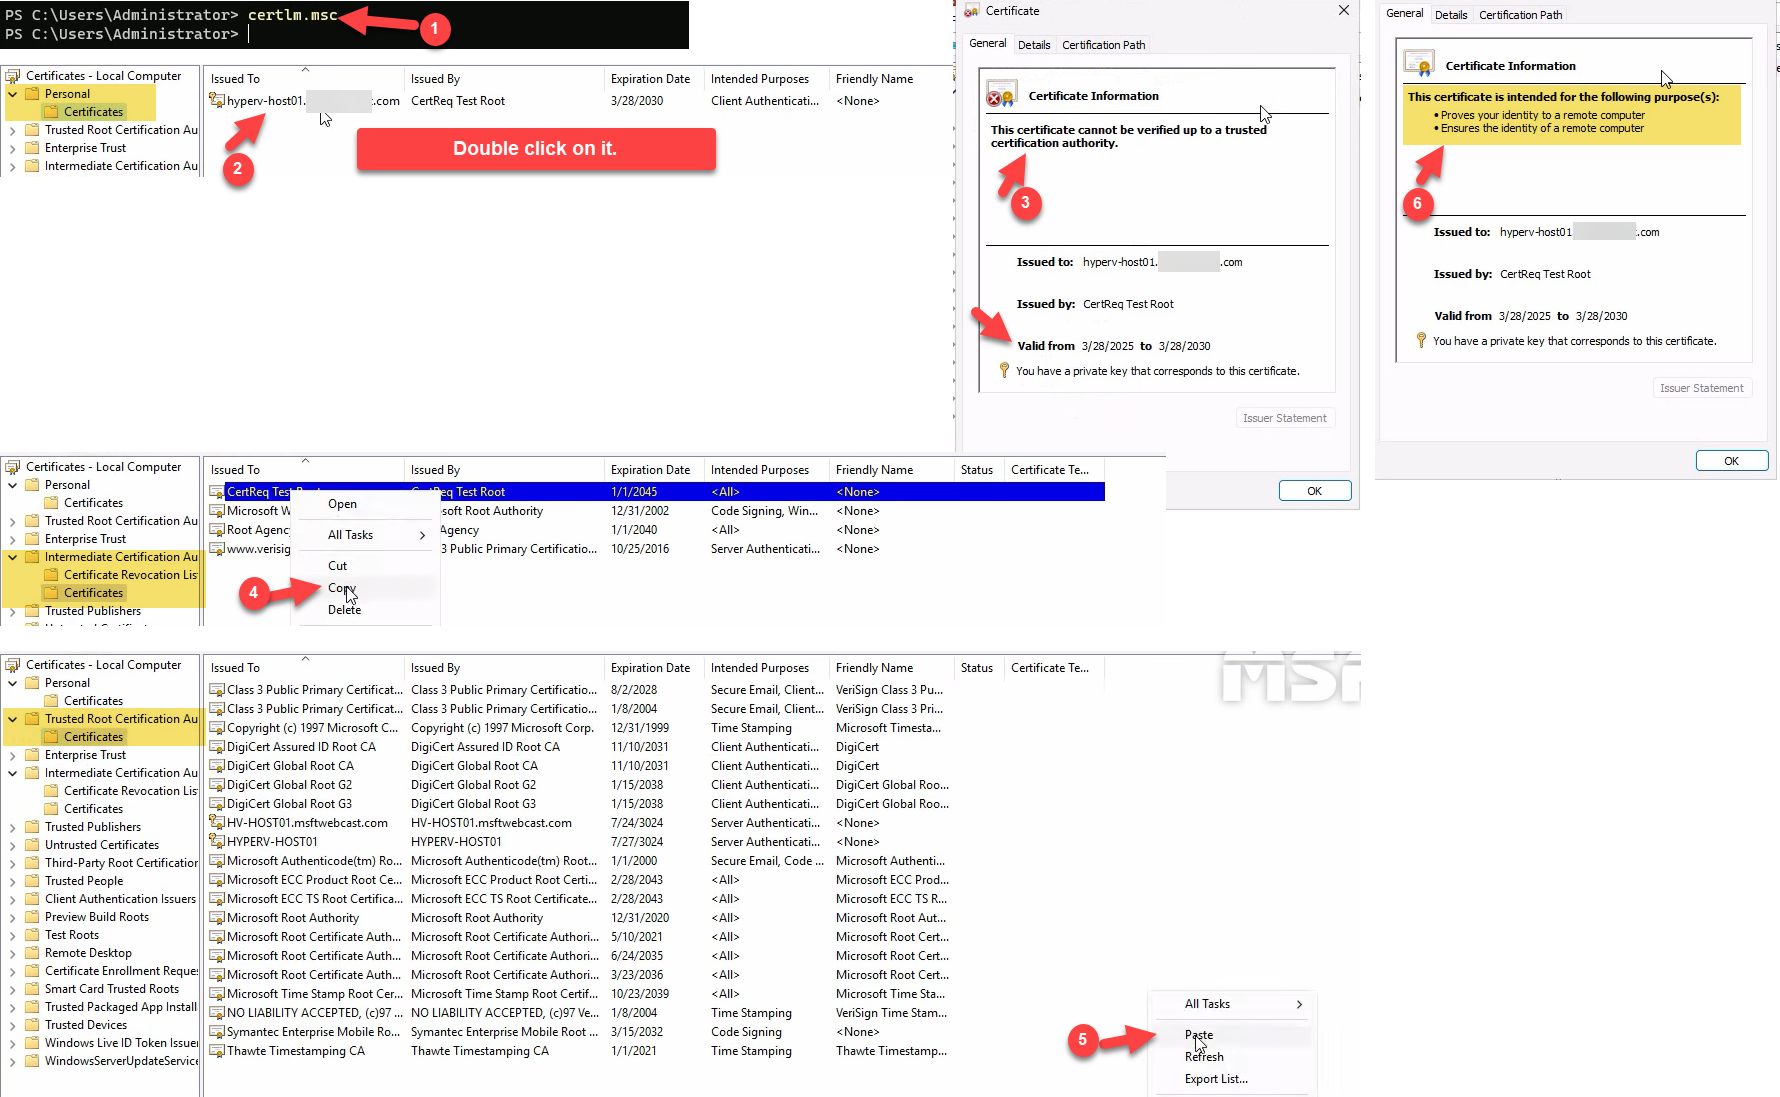Image resolution: width=1780 pixels, height=1097 pixels.
Task: Close the Certificate dialog with the X
Action: click(1344, 10)
